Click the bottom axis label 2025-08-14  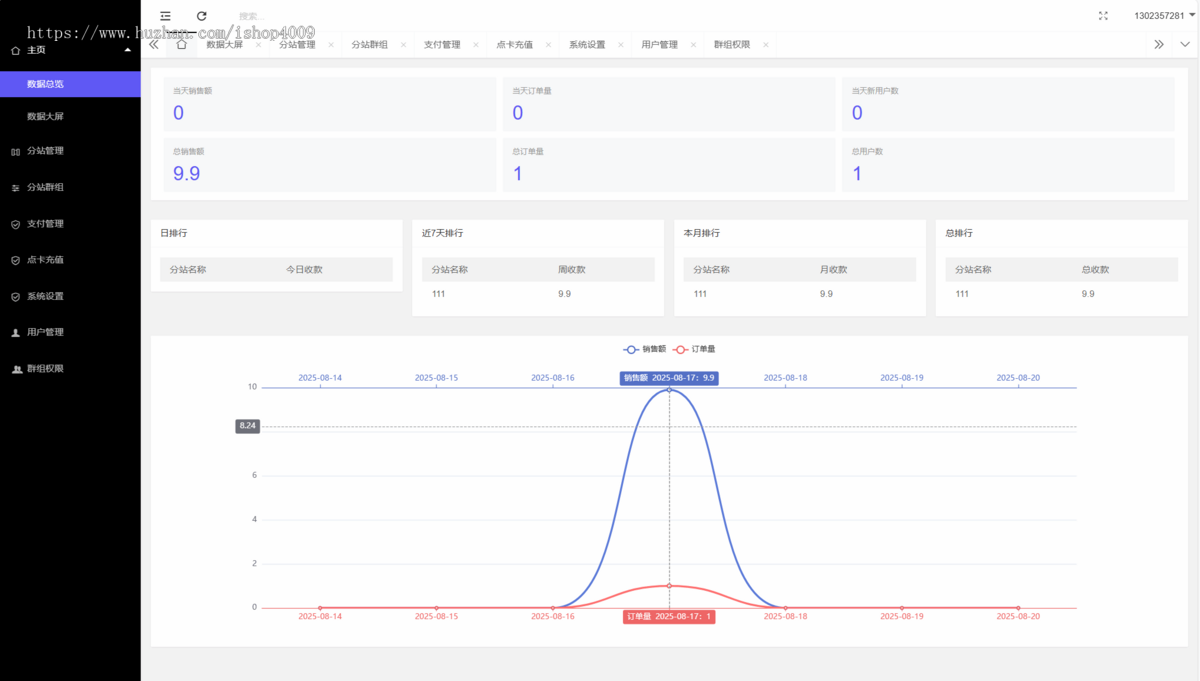pos(320,617)
